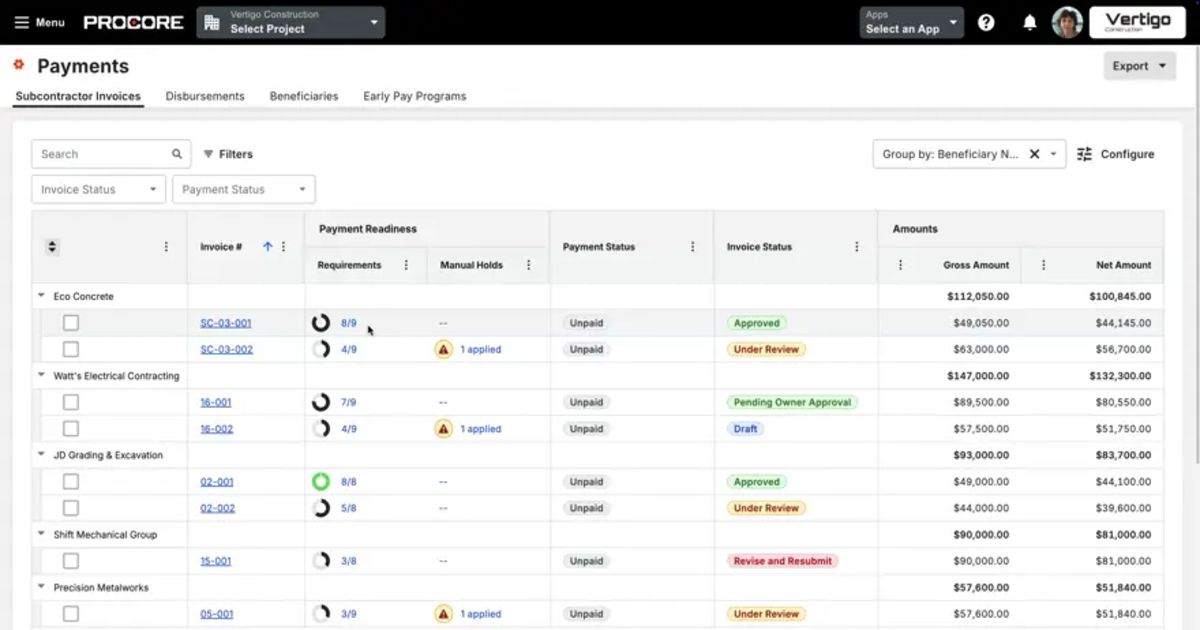Click the Procore logo
Image resolution: width=1200 pixels, height=630 pixels.
[133, 22]
